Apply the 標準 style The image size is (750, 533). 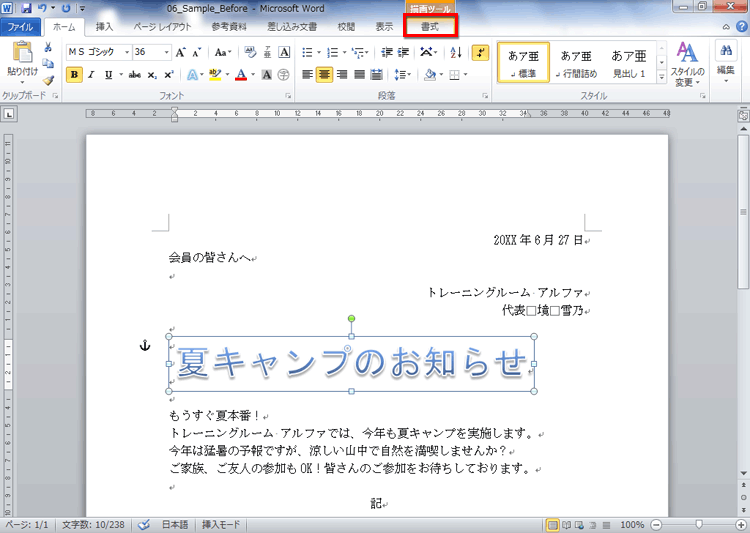(x=523, y=62)
